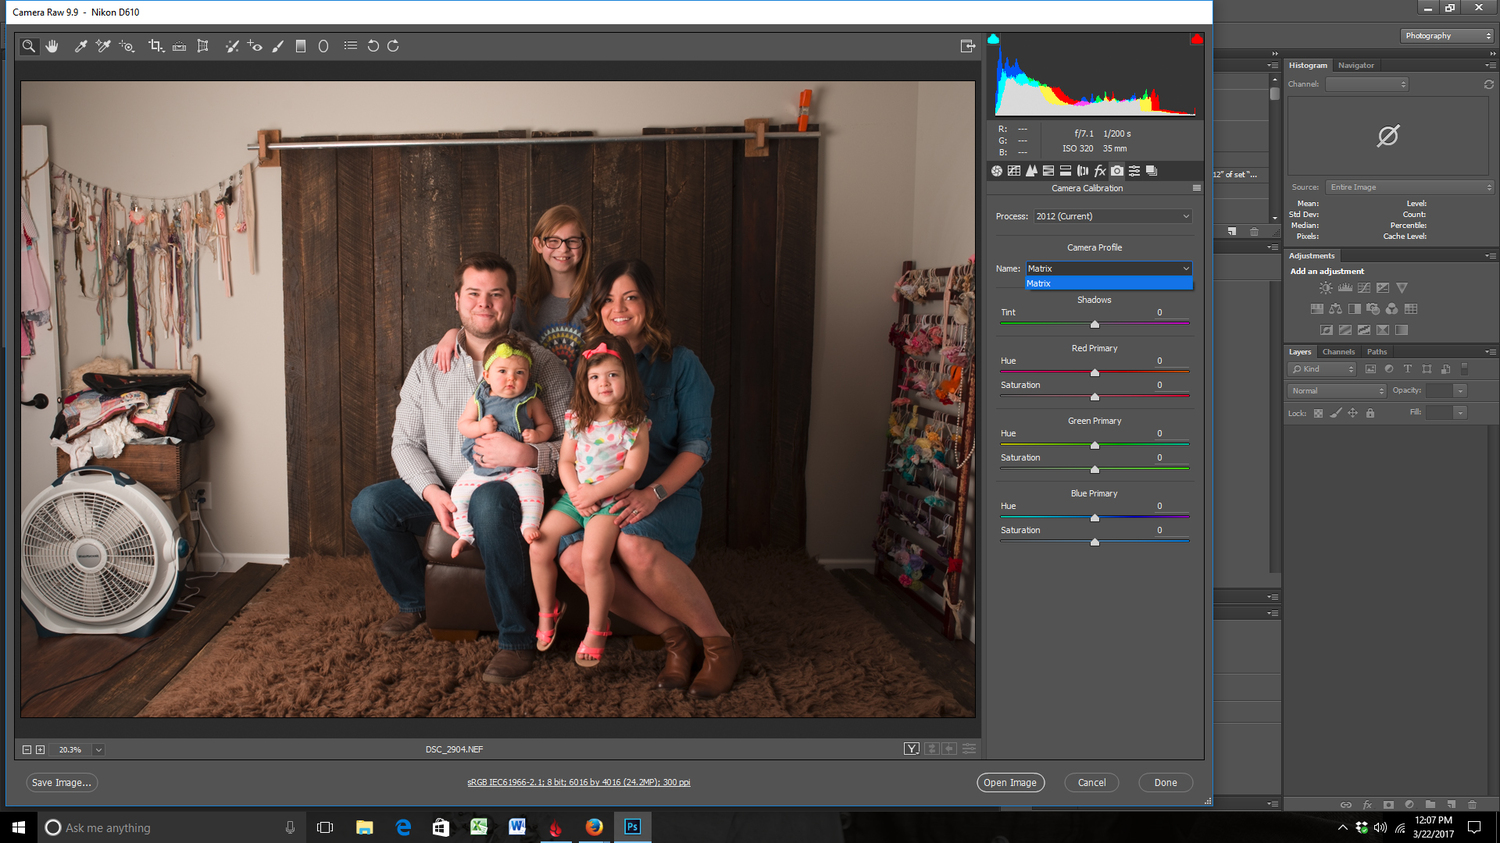Toggle Lock image pixels brush icon

(1336, 413)
